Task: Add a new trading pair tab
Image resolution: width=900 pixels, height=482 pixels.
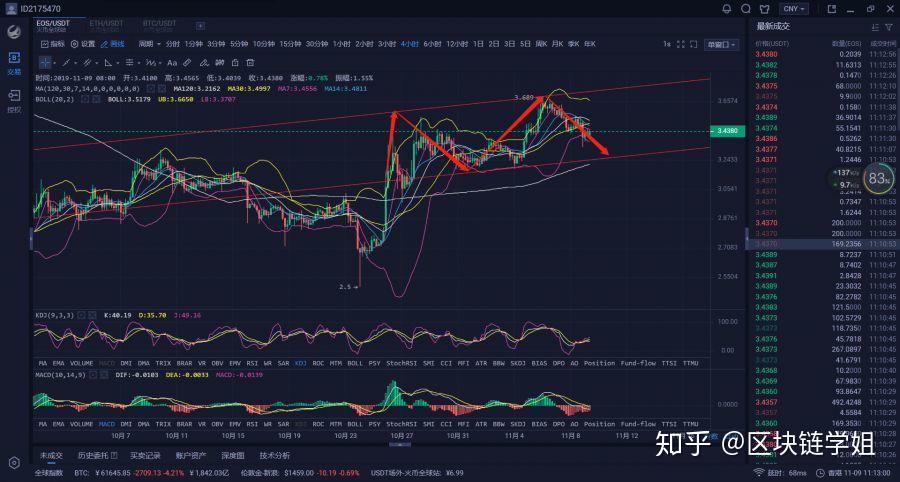Action: click(201, 25)
